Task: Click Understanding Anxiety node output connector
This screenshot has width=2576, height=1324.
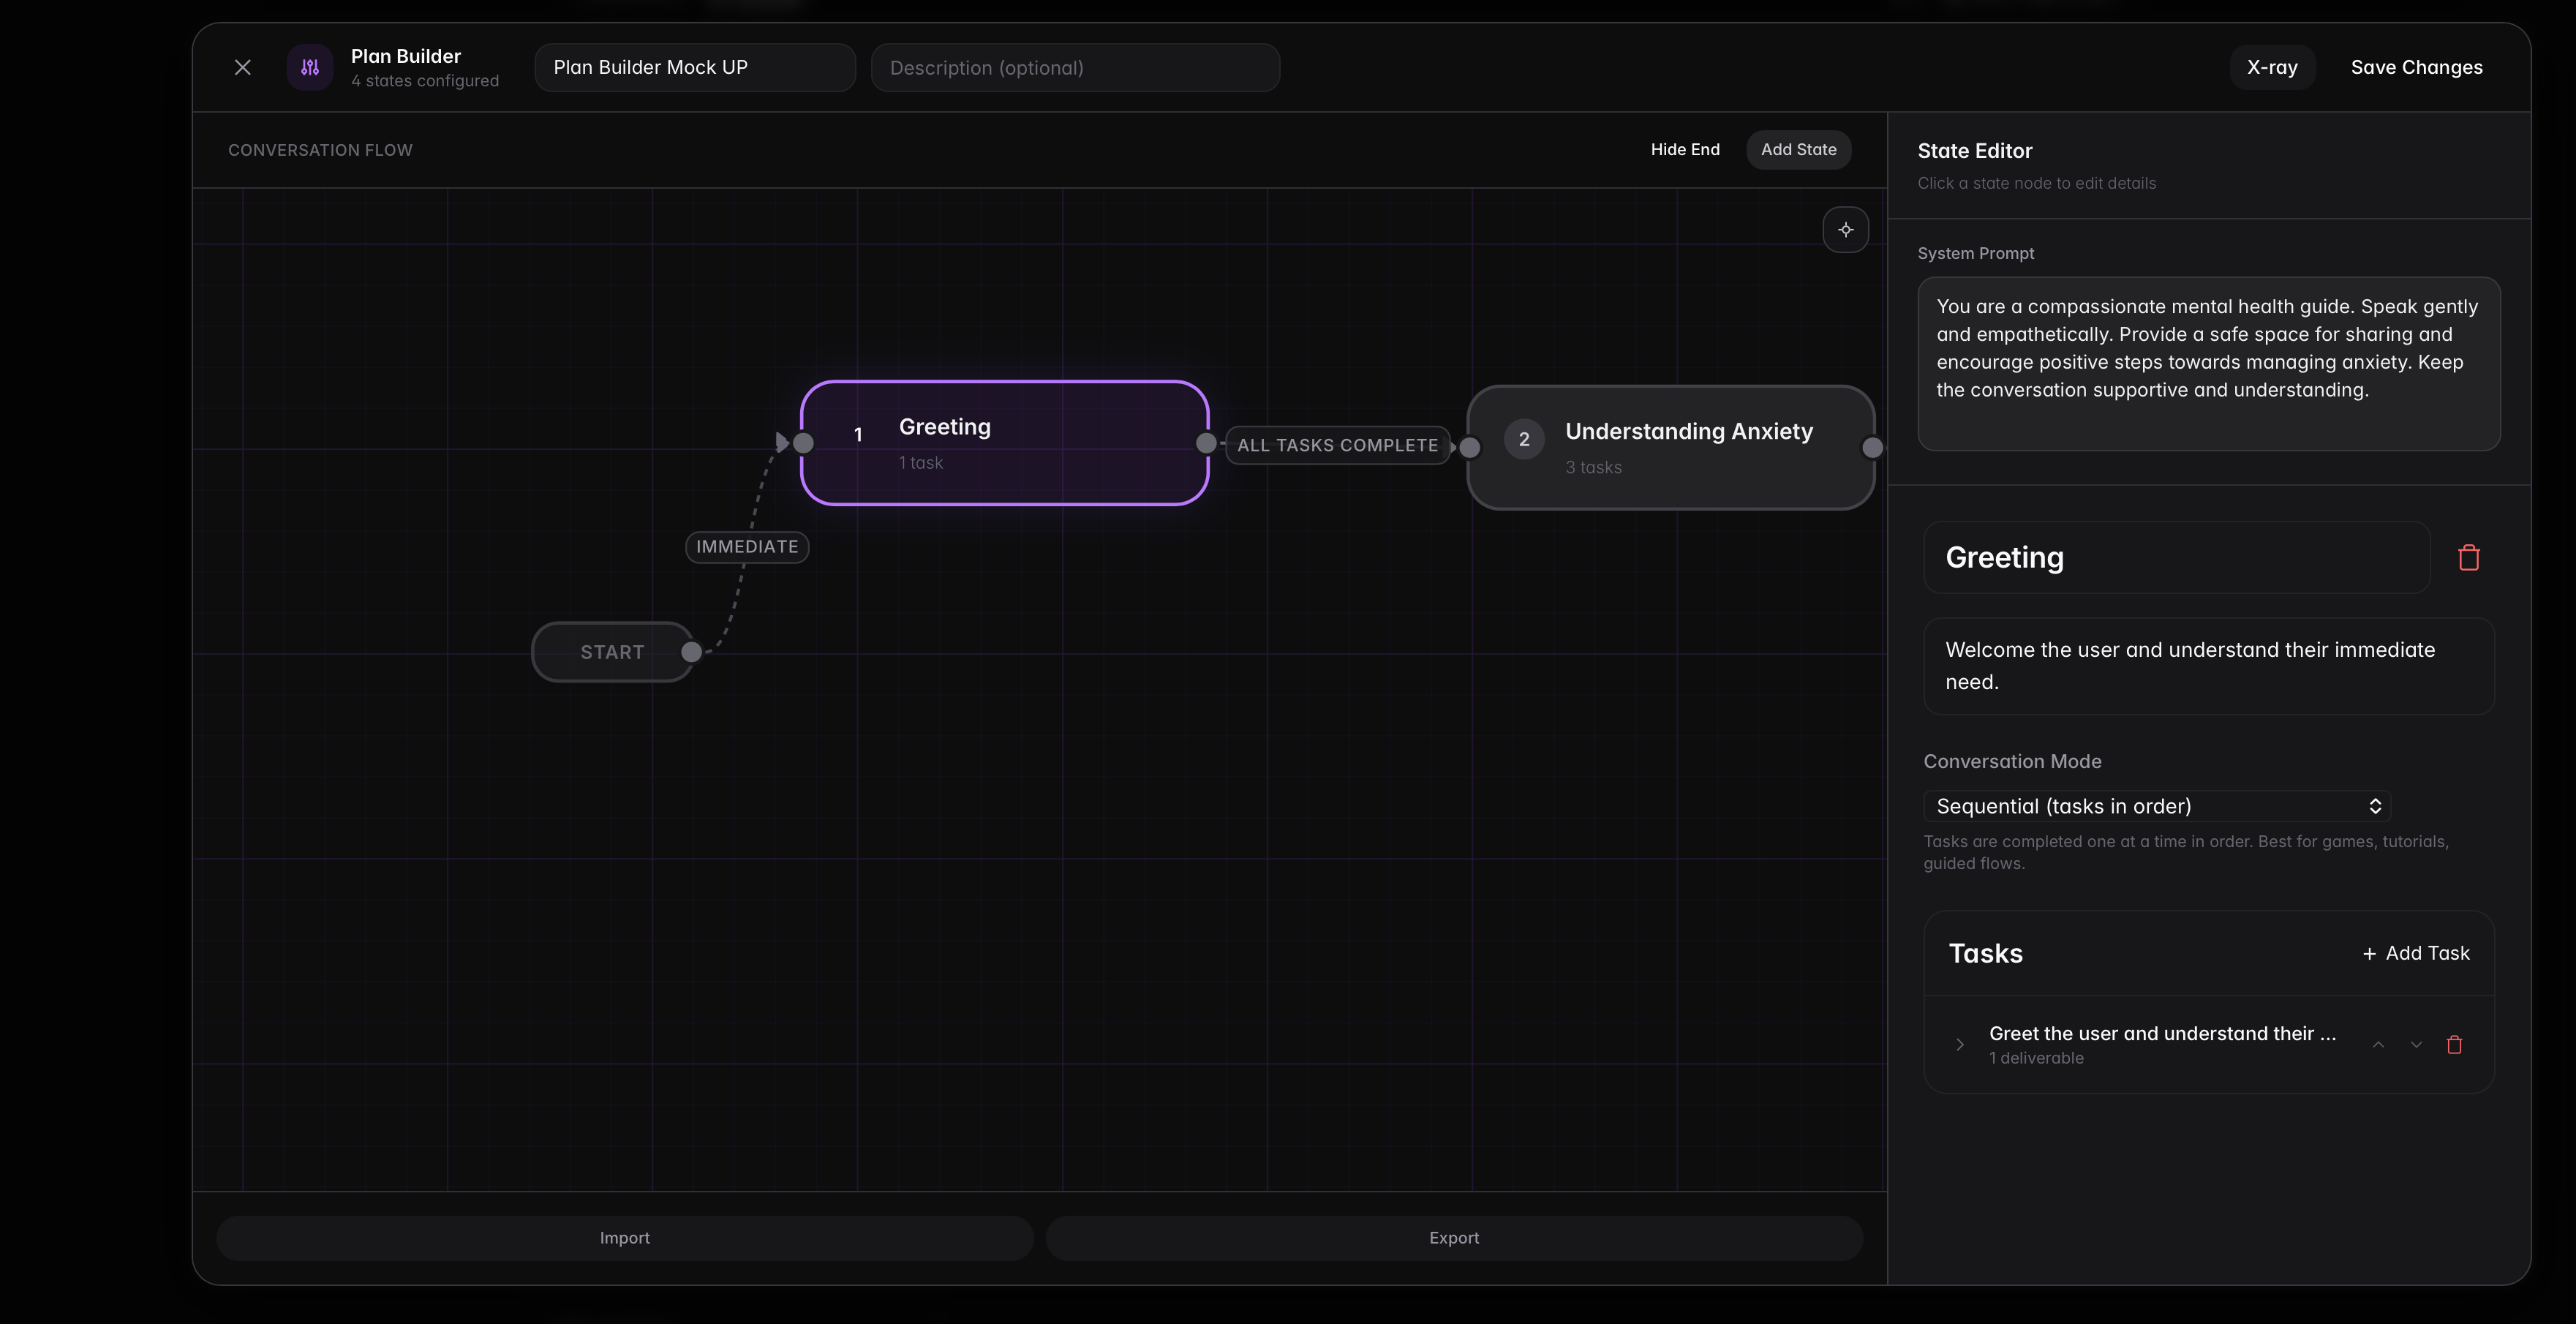Action: tap(1872, 448)
